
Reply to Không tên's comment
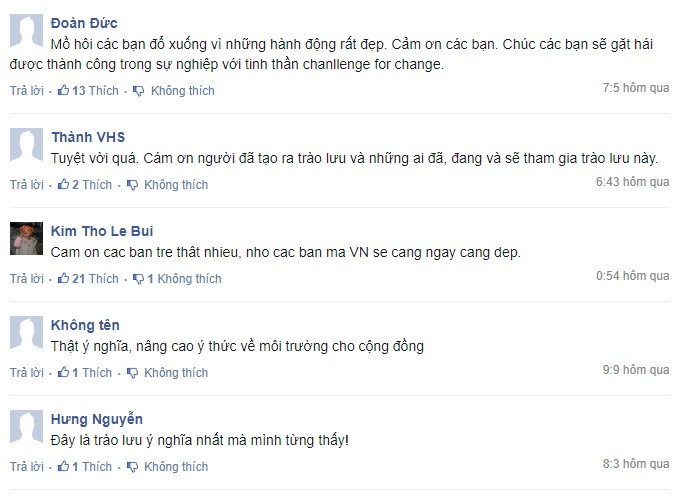click(x=27, y=373)
